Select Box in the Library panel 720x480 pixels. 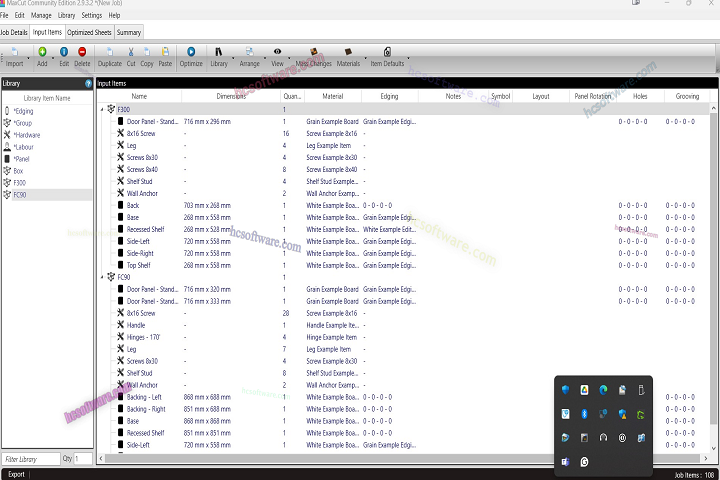tap(18, 171)
